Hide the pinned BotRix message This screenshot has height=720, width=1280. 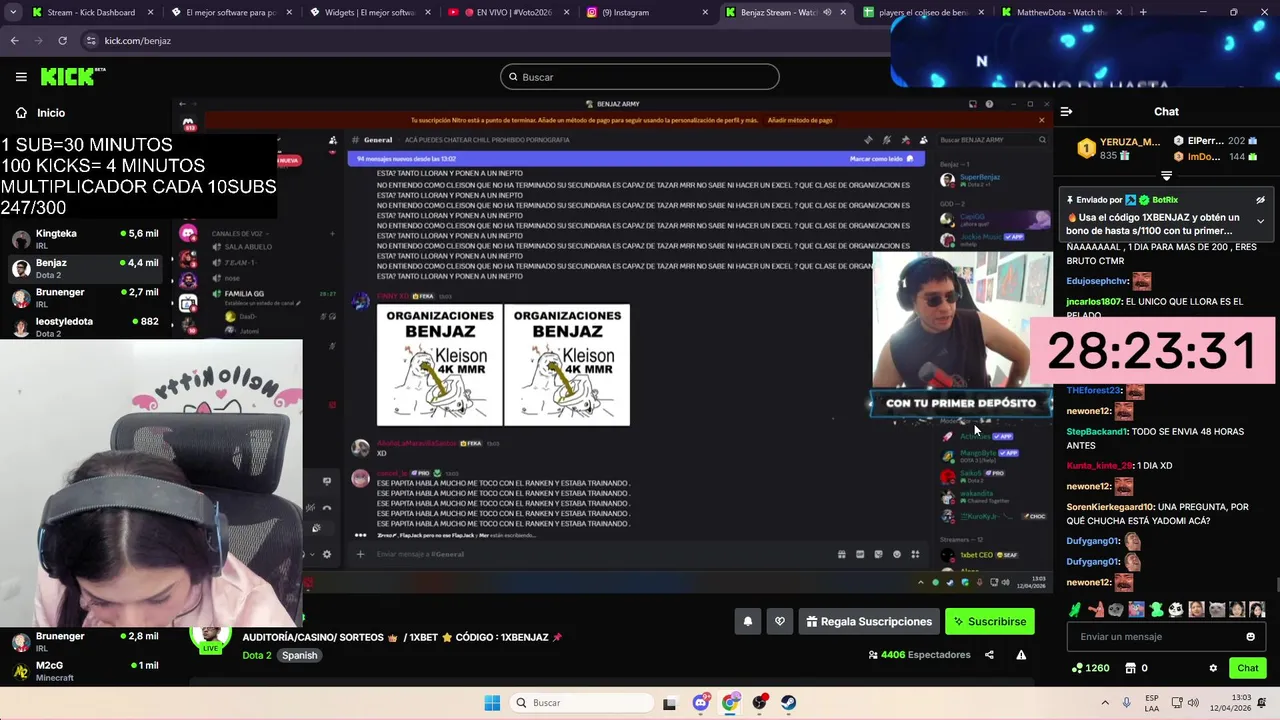click(x=1260, y=200)
